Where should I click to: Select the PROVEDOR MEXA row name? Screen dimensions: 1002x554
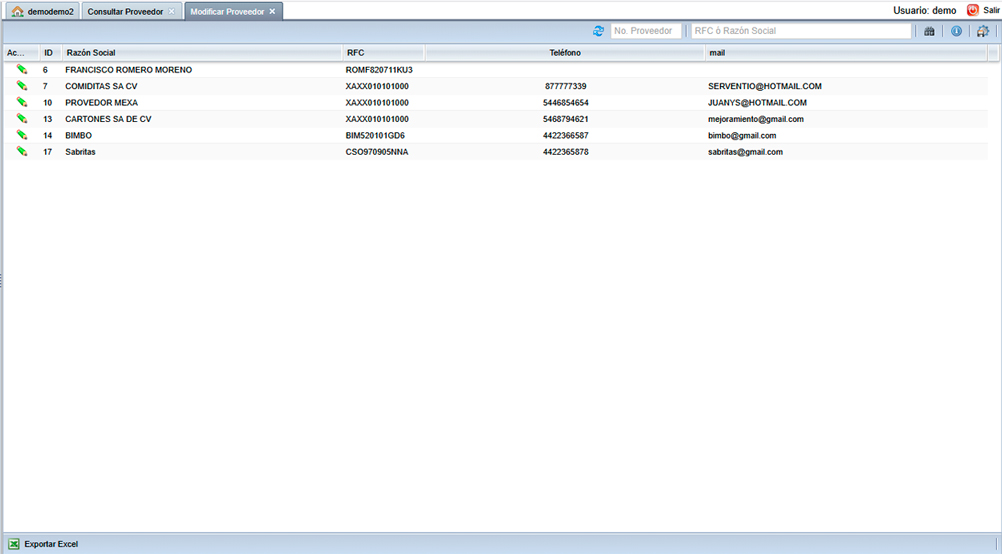pos(101,103)
